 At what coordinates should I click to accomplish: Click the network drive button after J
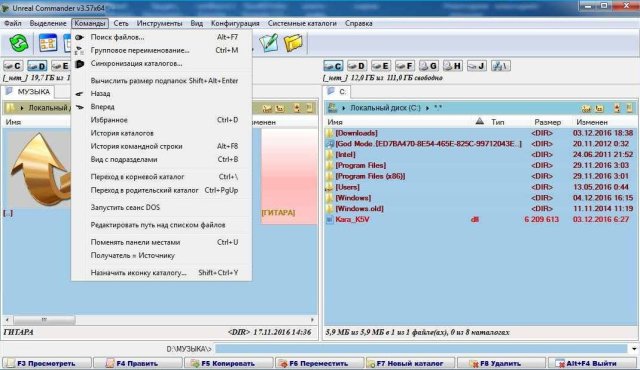tap(501, 66)
